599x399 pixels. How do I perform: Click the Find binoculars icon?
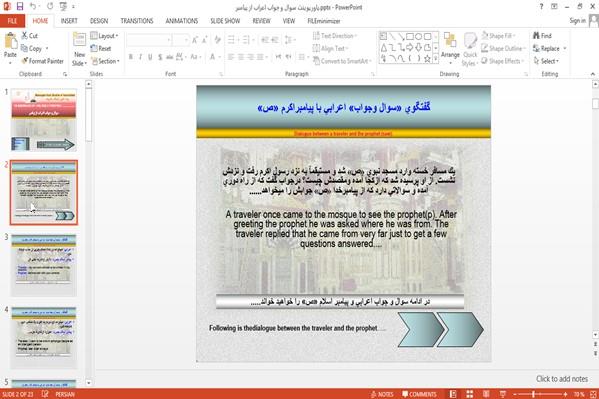[x=536, y=36]
